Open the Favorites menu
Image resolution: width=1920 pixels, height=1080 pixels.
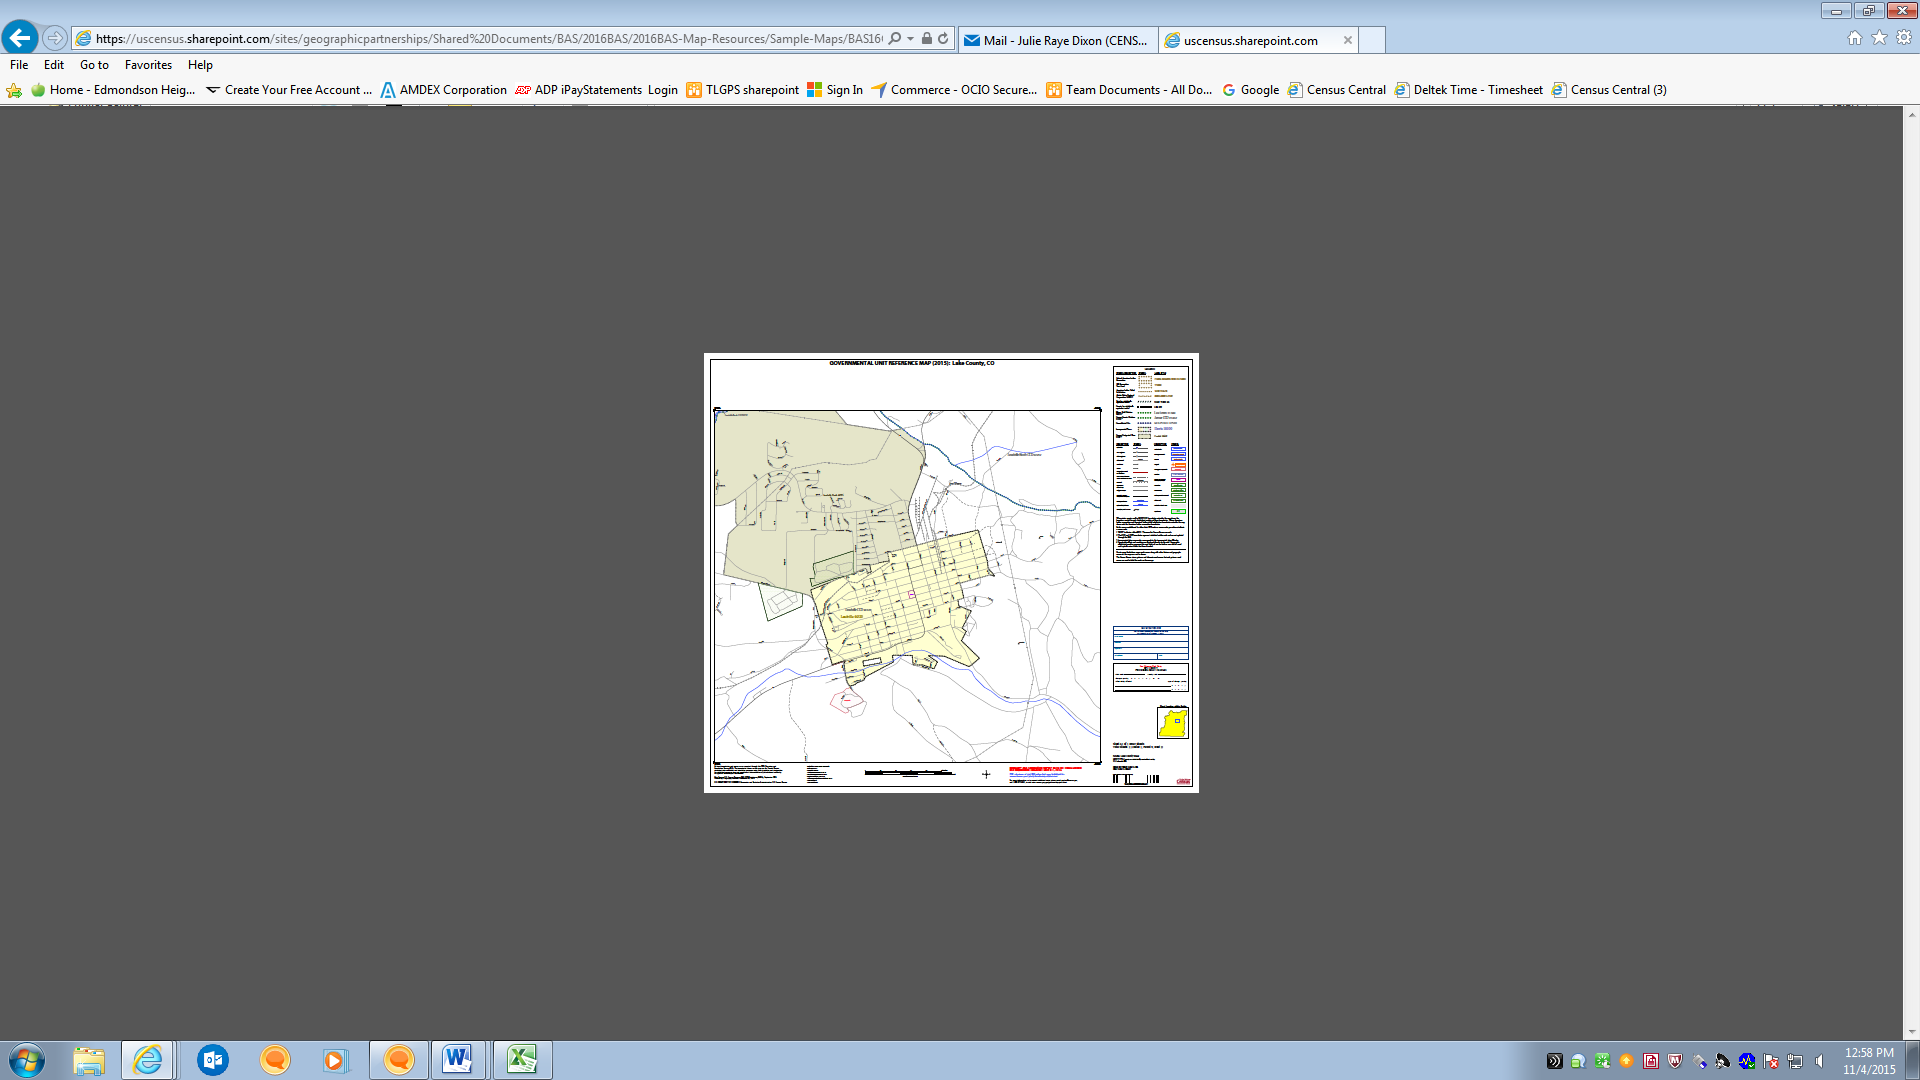coord(148,65)
